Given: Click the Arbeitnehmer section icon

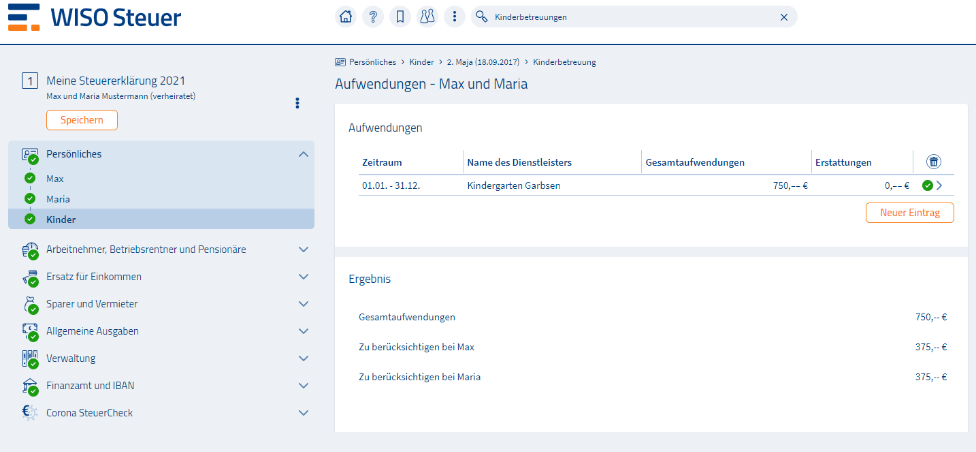Looking at the screenshot, I should click(x=30, y=251).
